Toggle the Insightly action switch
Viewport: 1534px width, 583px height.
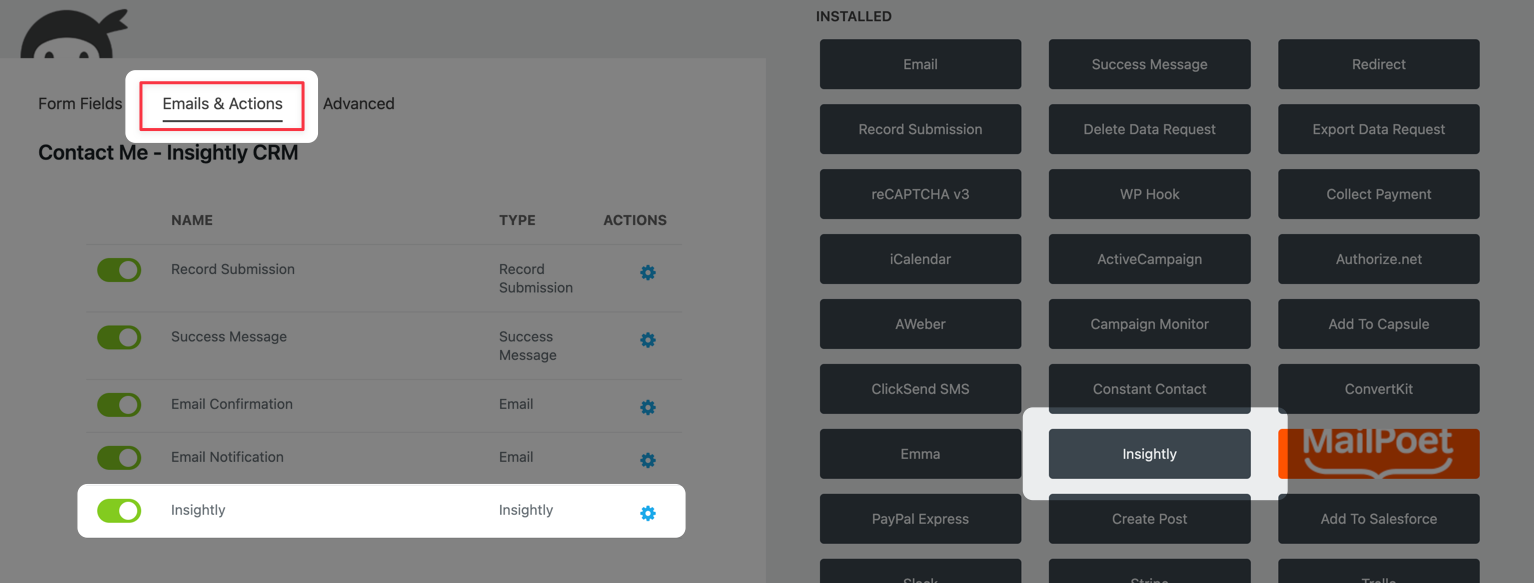[119, 510]
